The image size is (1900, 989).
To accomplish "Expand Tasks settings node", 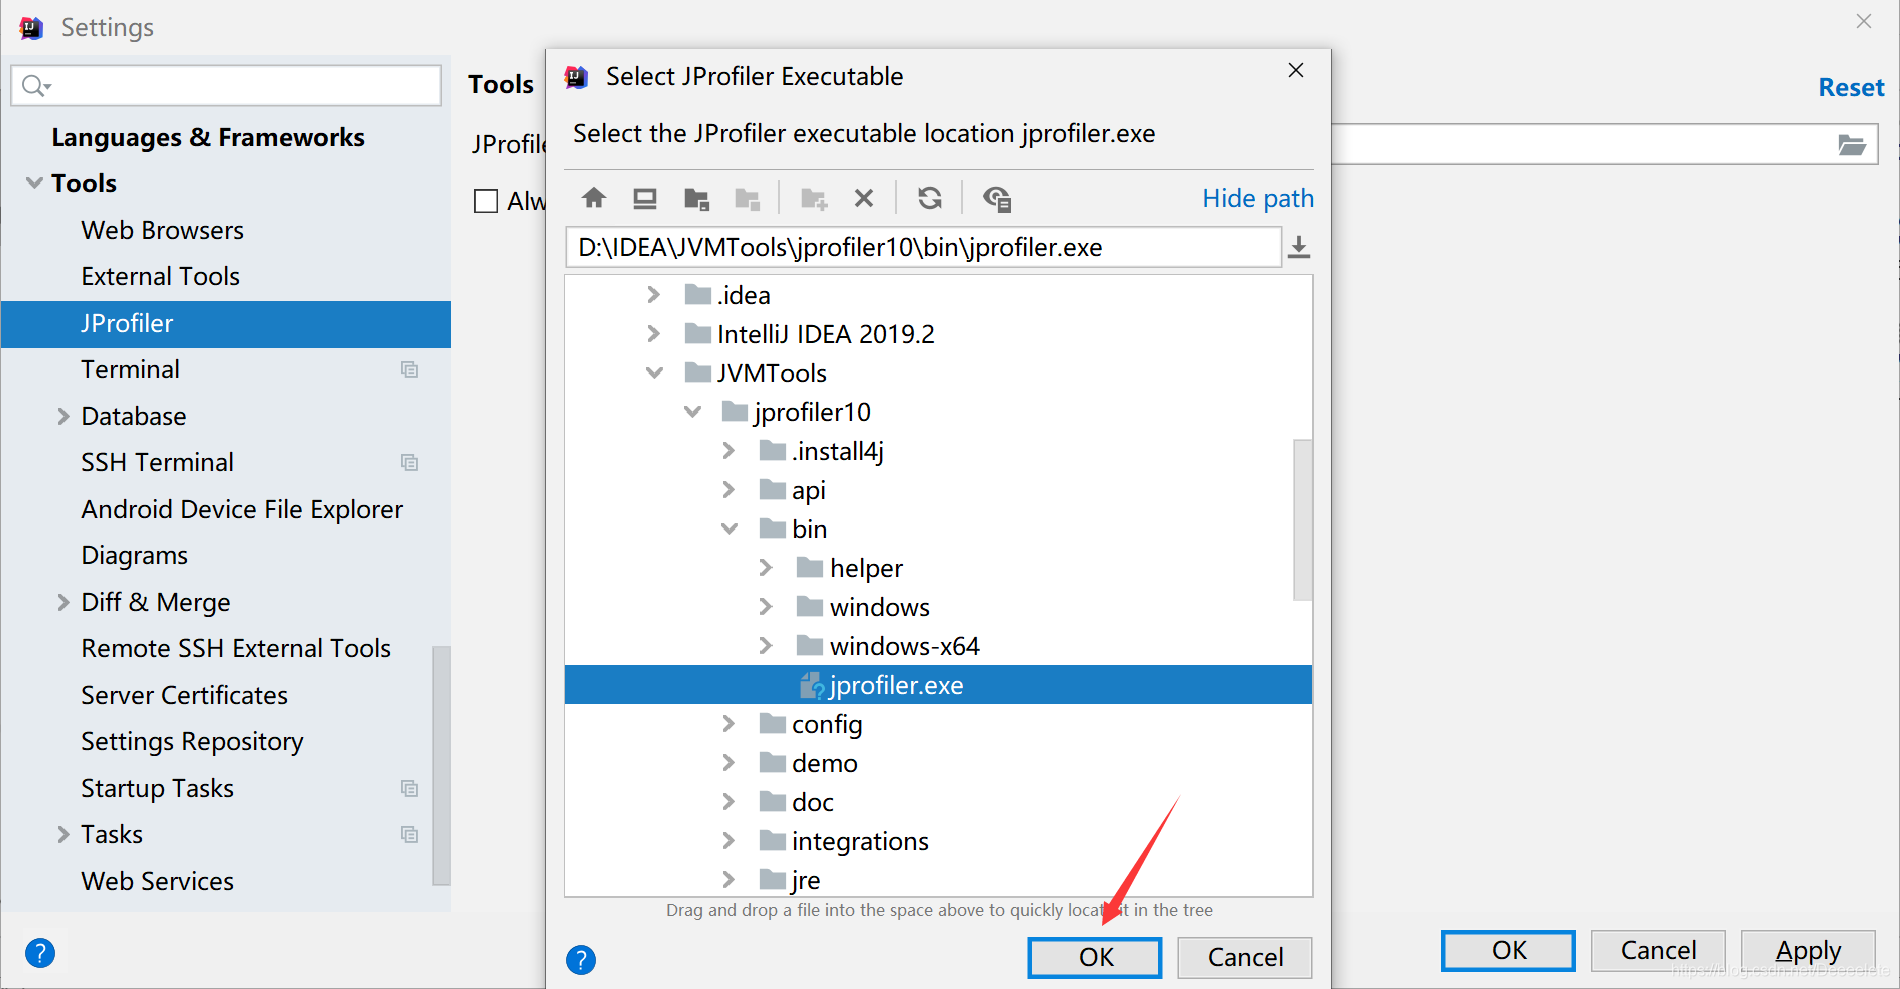I will pyautogui.click(x=63, y=834).
